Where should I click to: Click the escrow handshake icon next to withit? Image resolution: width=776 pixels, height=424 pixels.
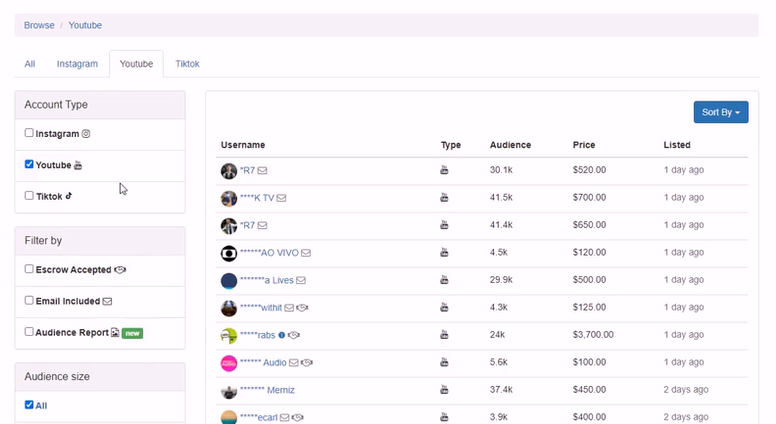(x=303, y=307)
